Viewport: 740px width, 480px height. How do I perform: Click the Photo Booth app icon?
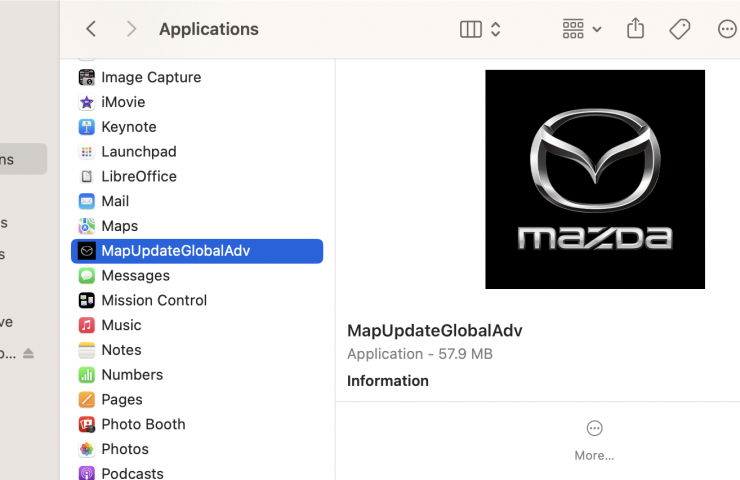(87, 424)
